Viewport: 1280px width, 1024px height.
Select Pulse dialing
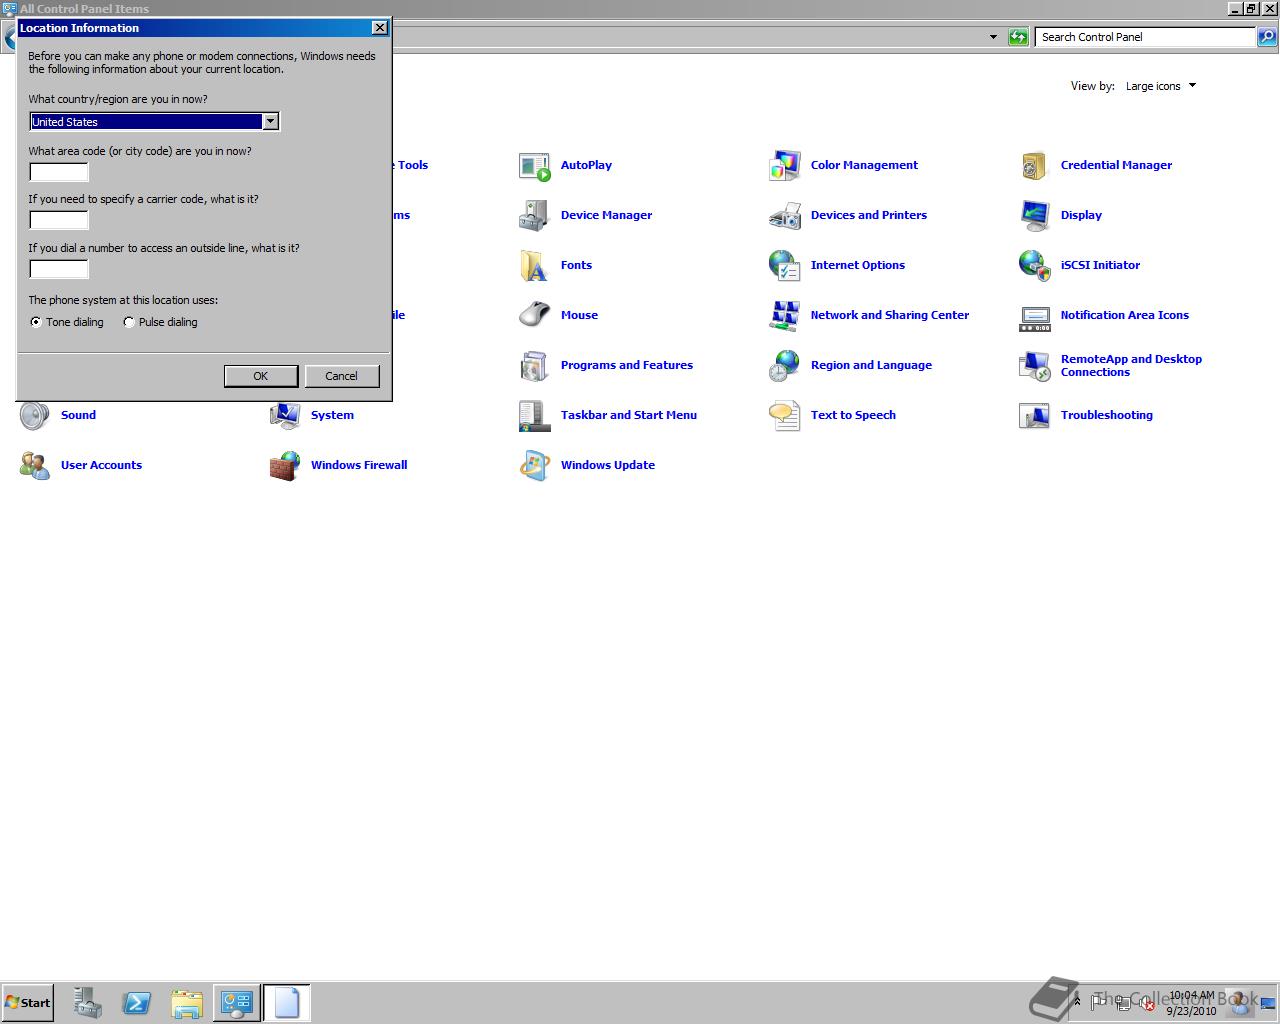point(129,322)
